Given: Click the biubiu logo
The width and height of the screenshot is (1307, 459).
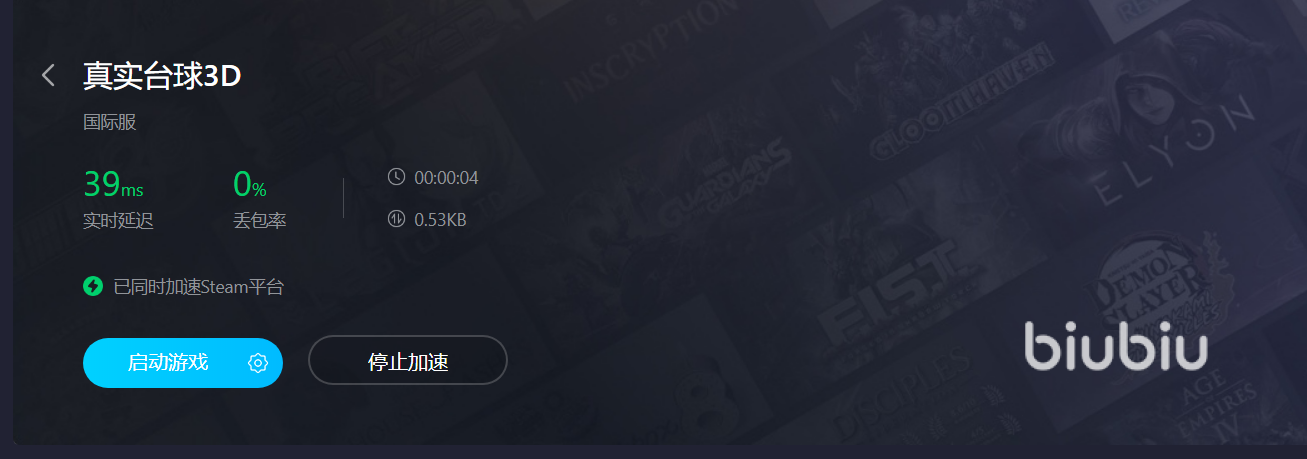Looking at the screenshot, I should [x=1116, y=346].
